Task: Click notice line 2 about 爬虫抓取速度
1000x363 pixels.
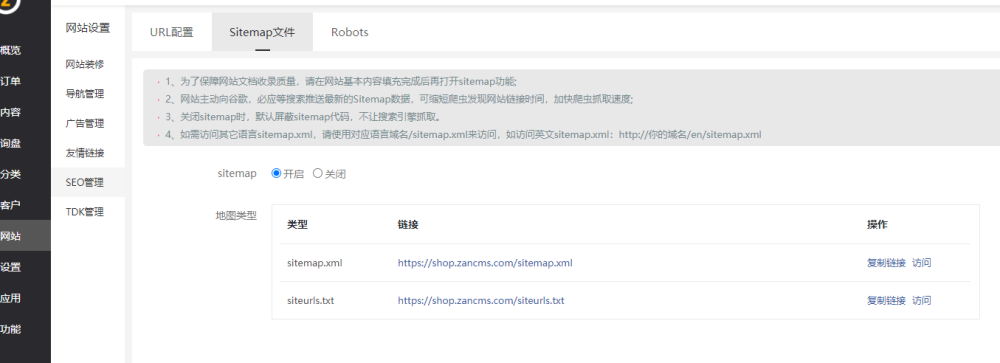Action: pos(399,100)
